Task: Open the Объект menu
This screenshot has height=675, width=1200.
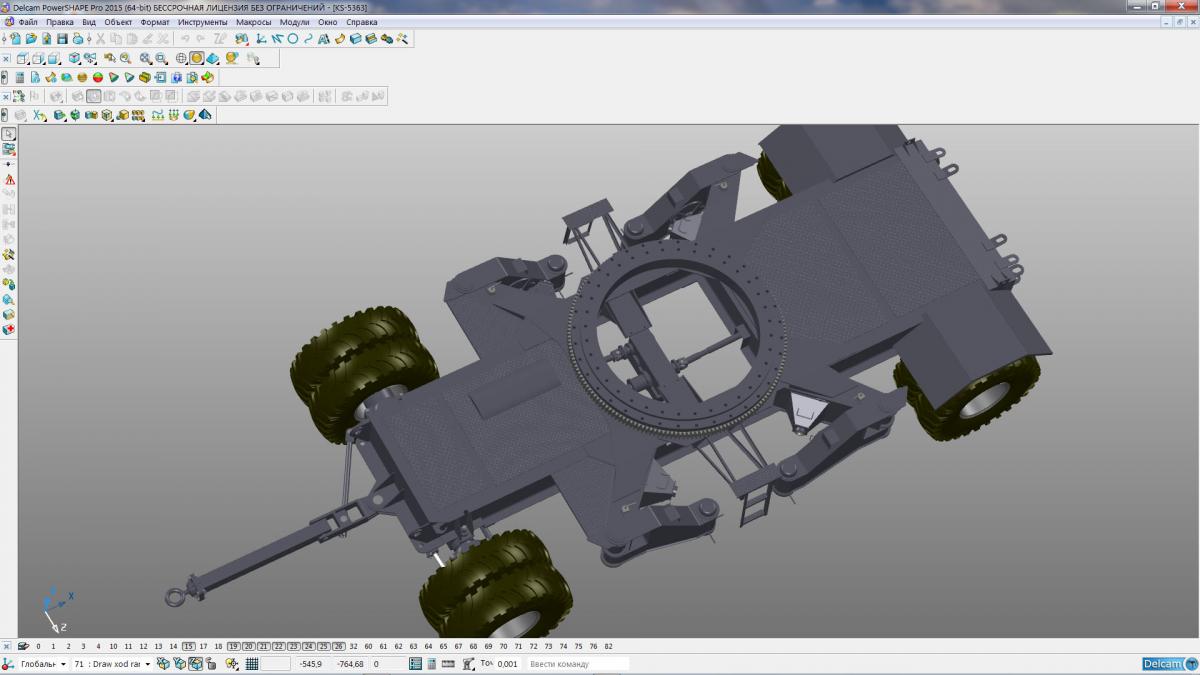Action: (118, 22)
